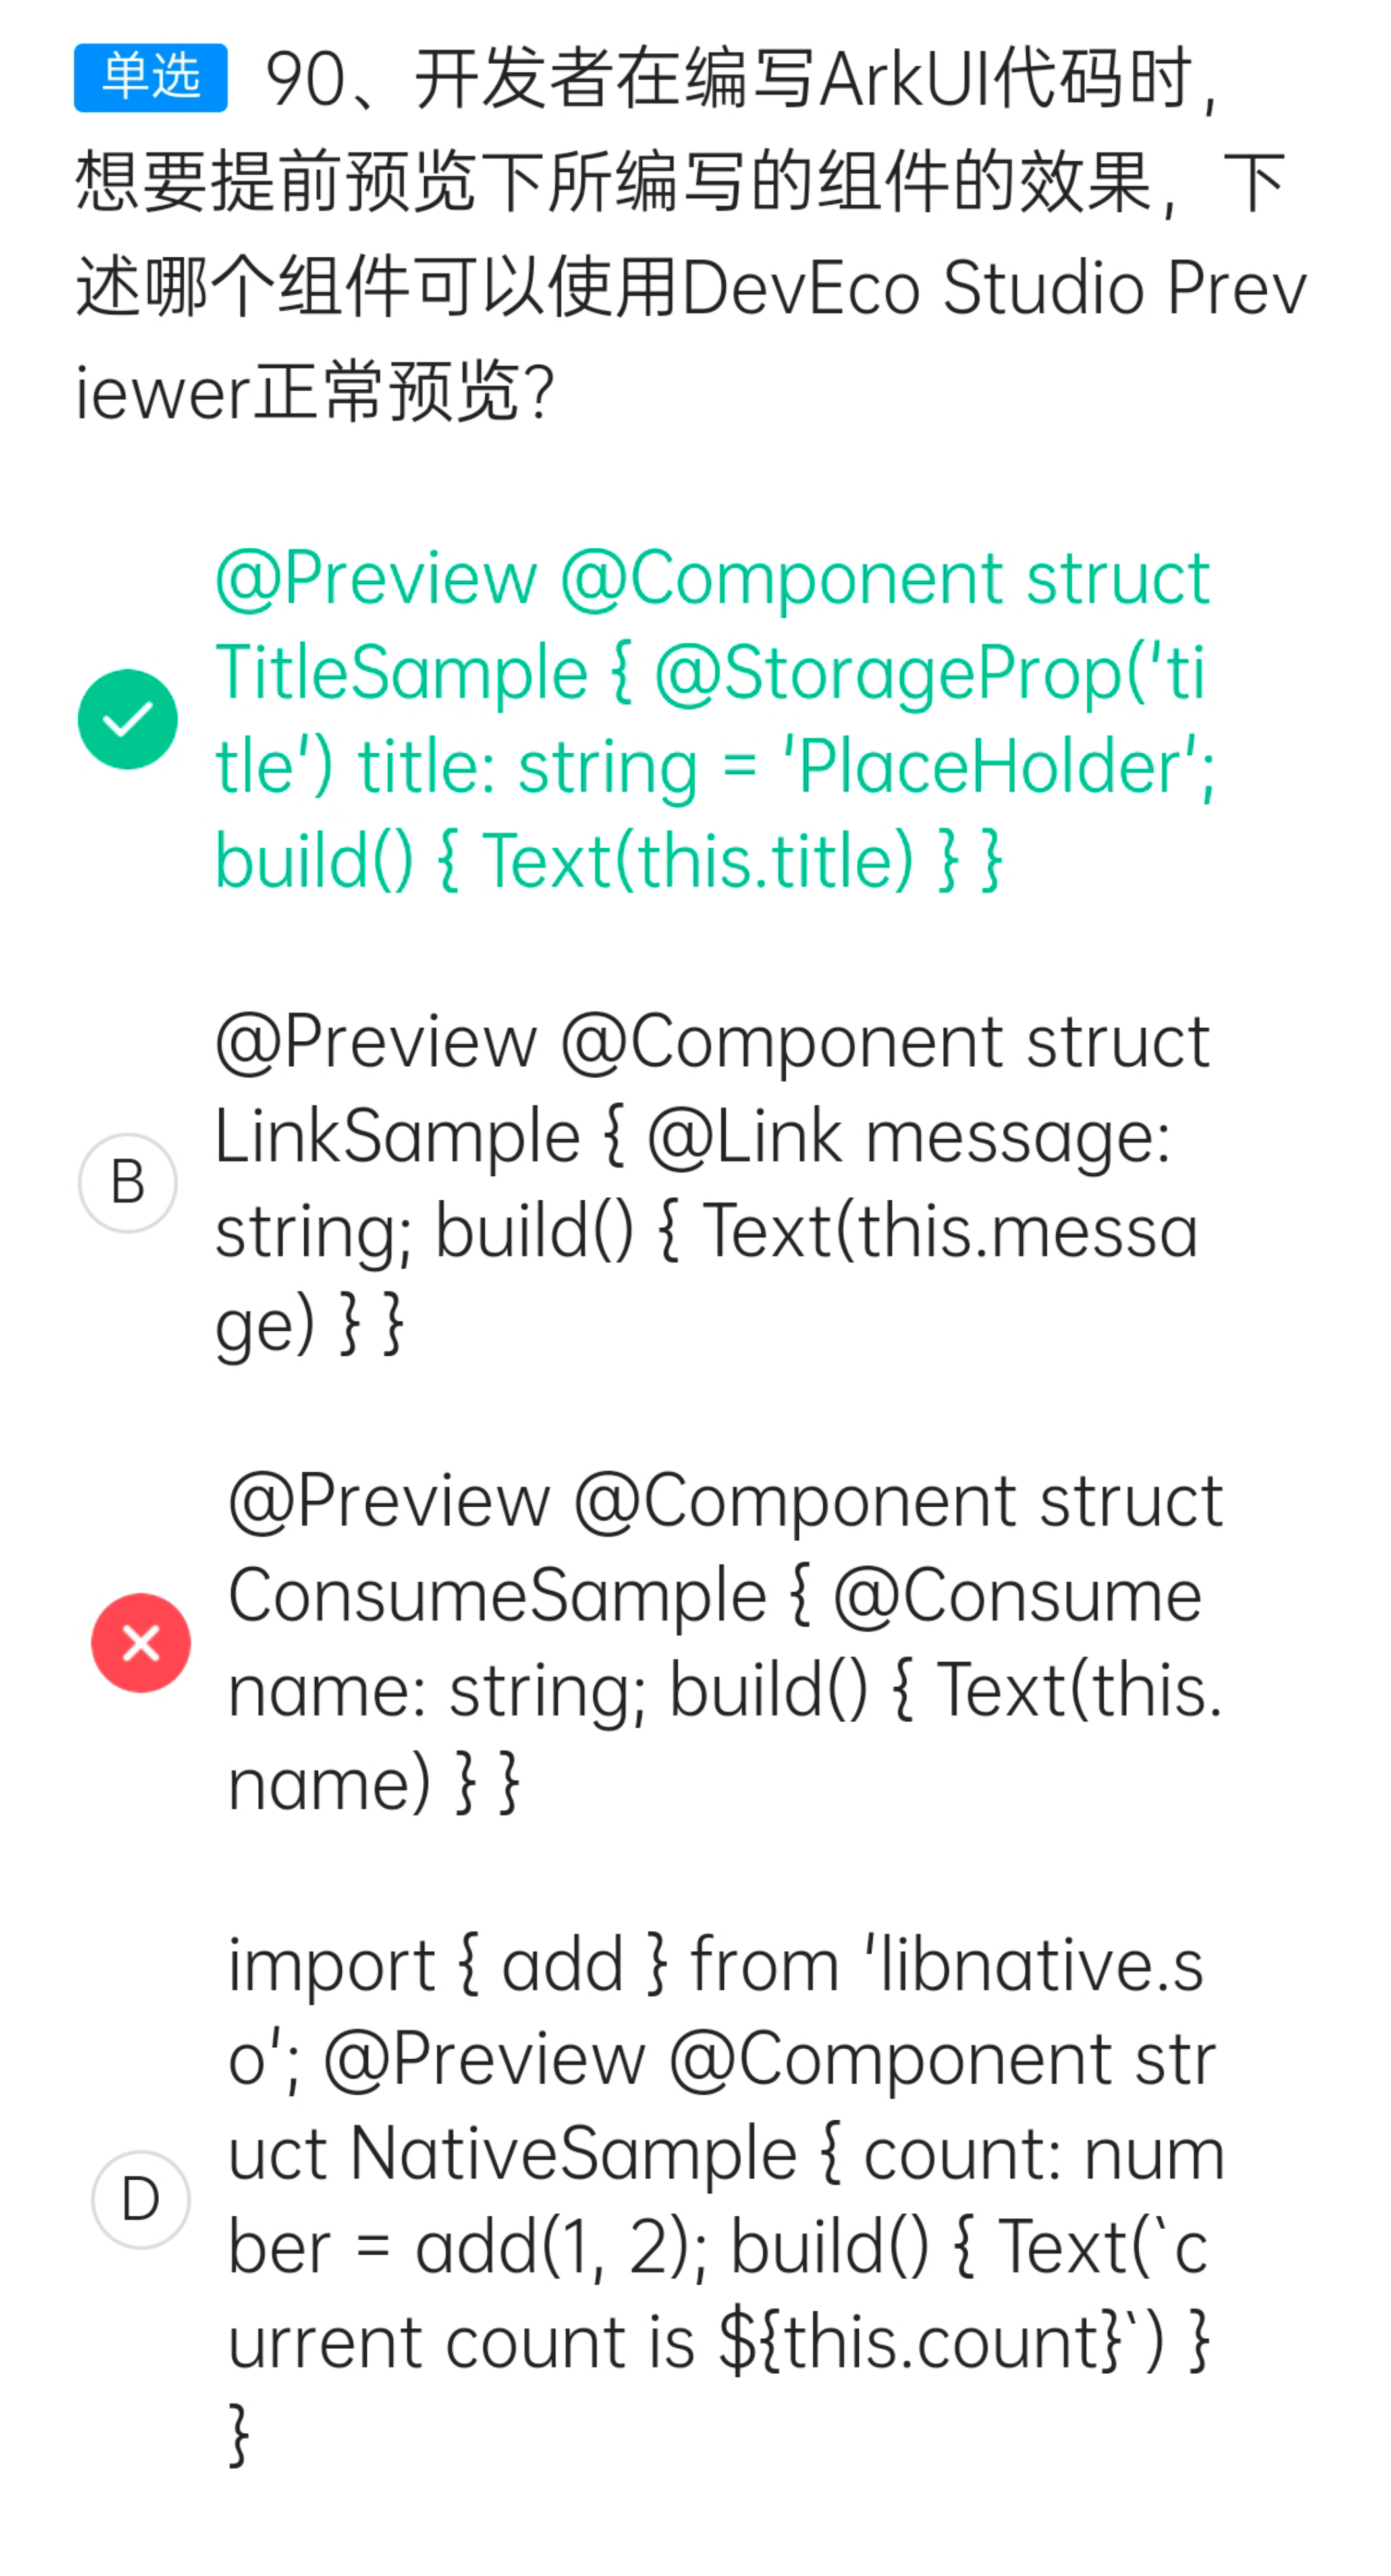1391x2576 pixels.
Task: Tap 'DevEco Studio Prev' text in the question
Action: [995, 289]
